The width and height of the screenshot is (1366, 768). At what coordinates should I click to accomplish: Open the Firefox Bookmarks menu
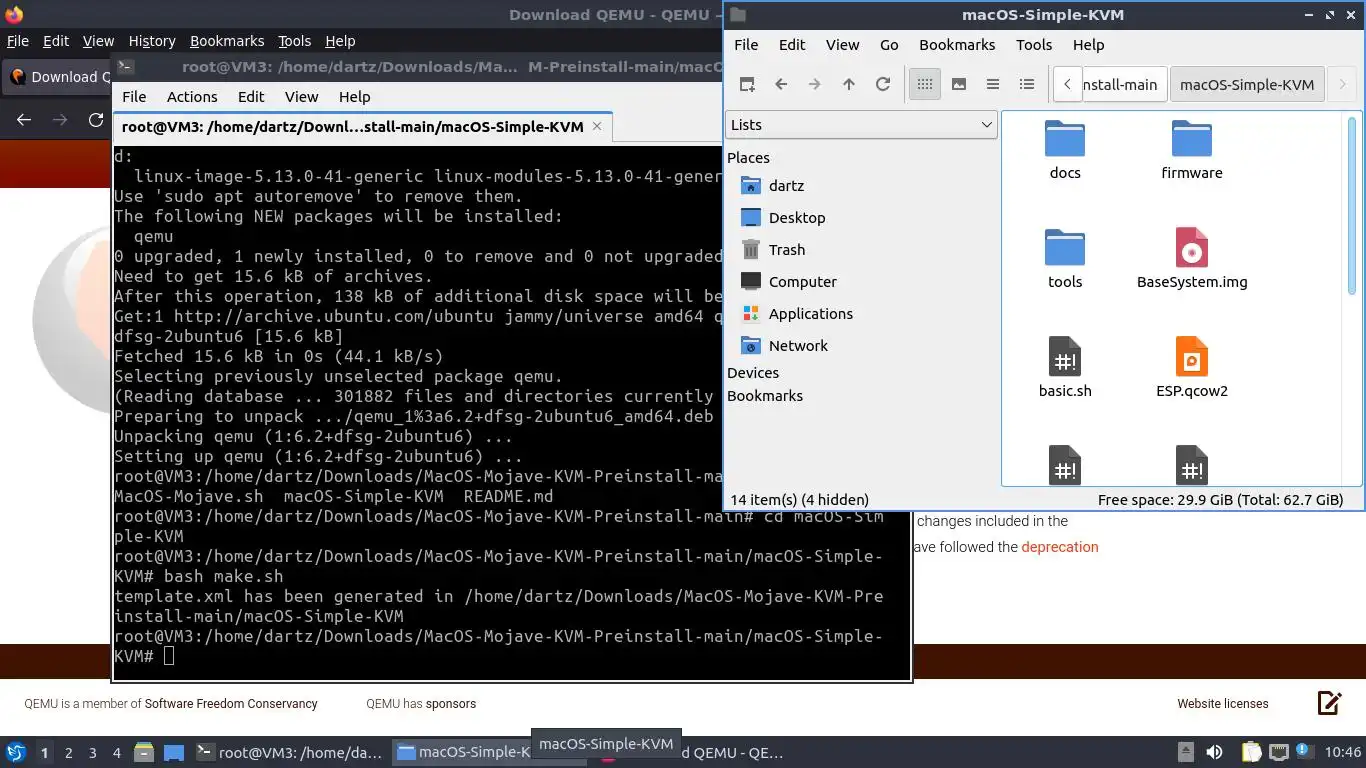point(227,41)
